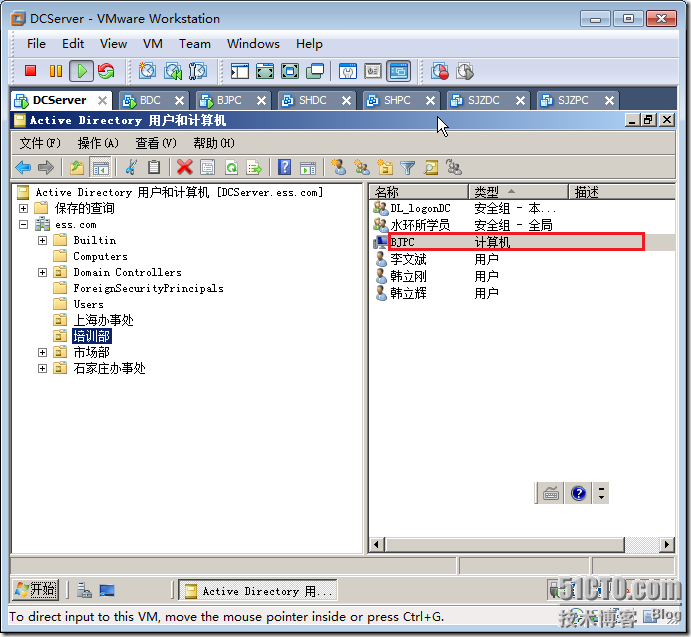Viewport: 691px width, 637px height.
Task: Open the 查看(V) menu
Action: coord(156,143)
